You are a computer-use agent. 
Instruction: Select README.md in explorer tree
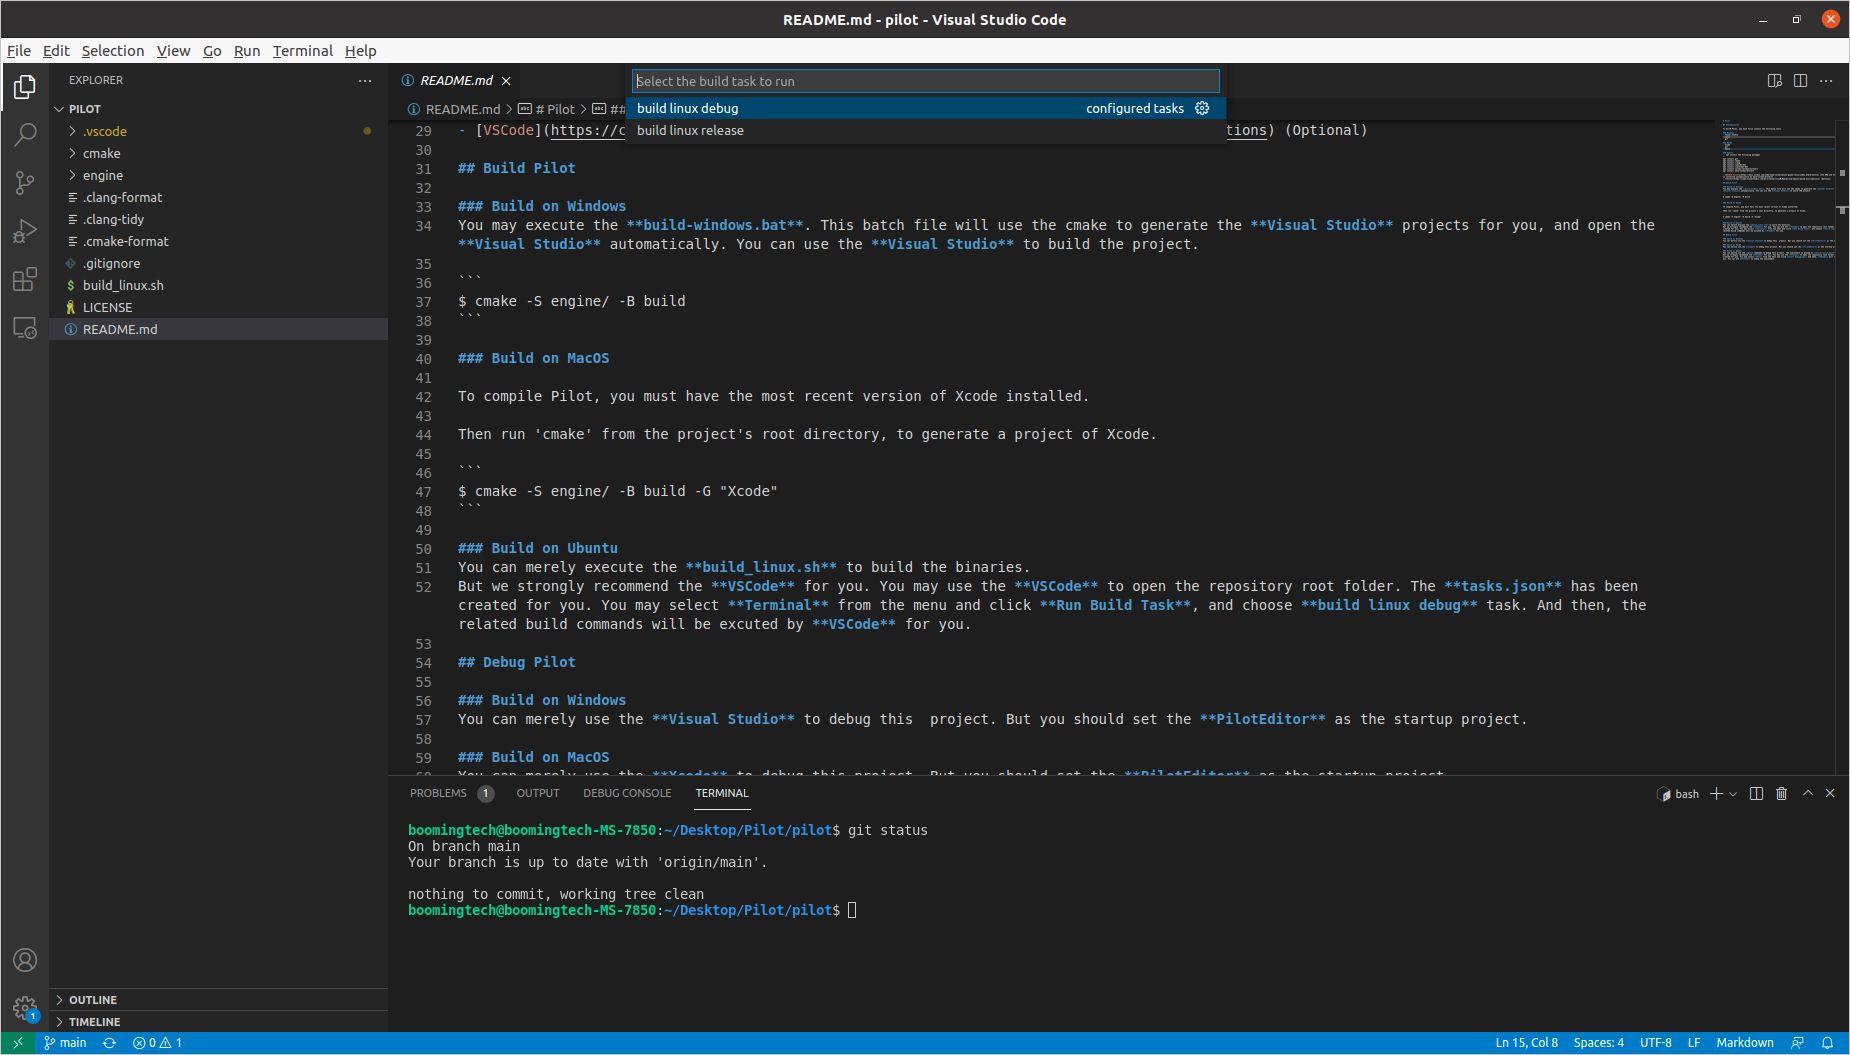click(218, 329)
